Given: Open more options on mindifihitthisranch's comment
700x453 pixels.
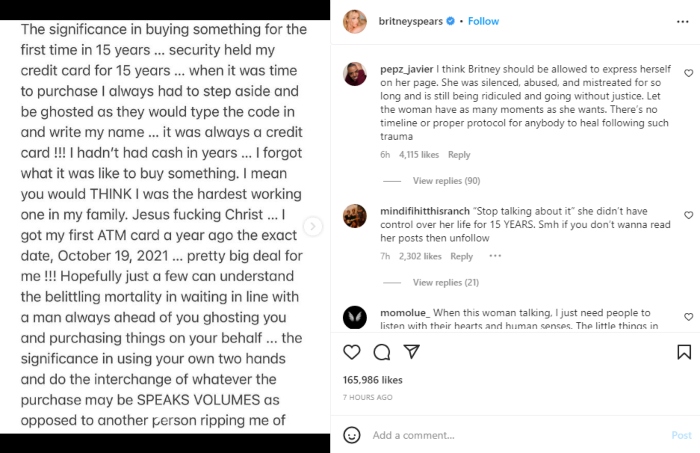Looking at the screenshot, I should [495, 256].
